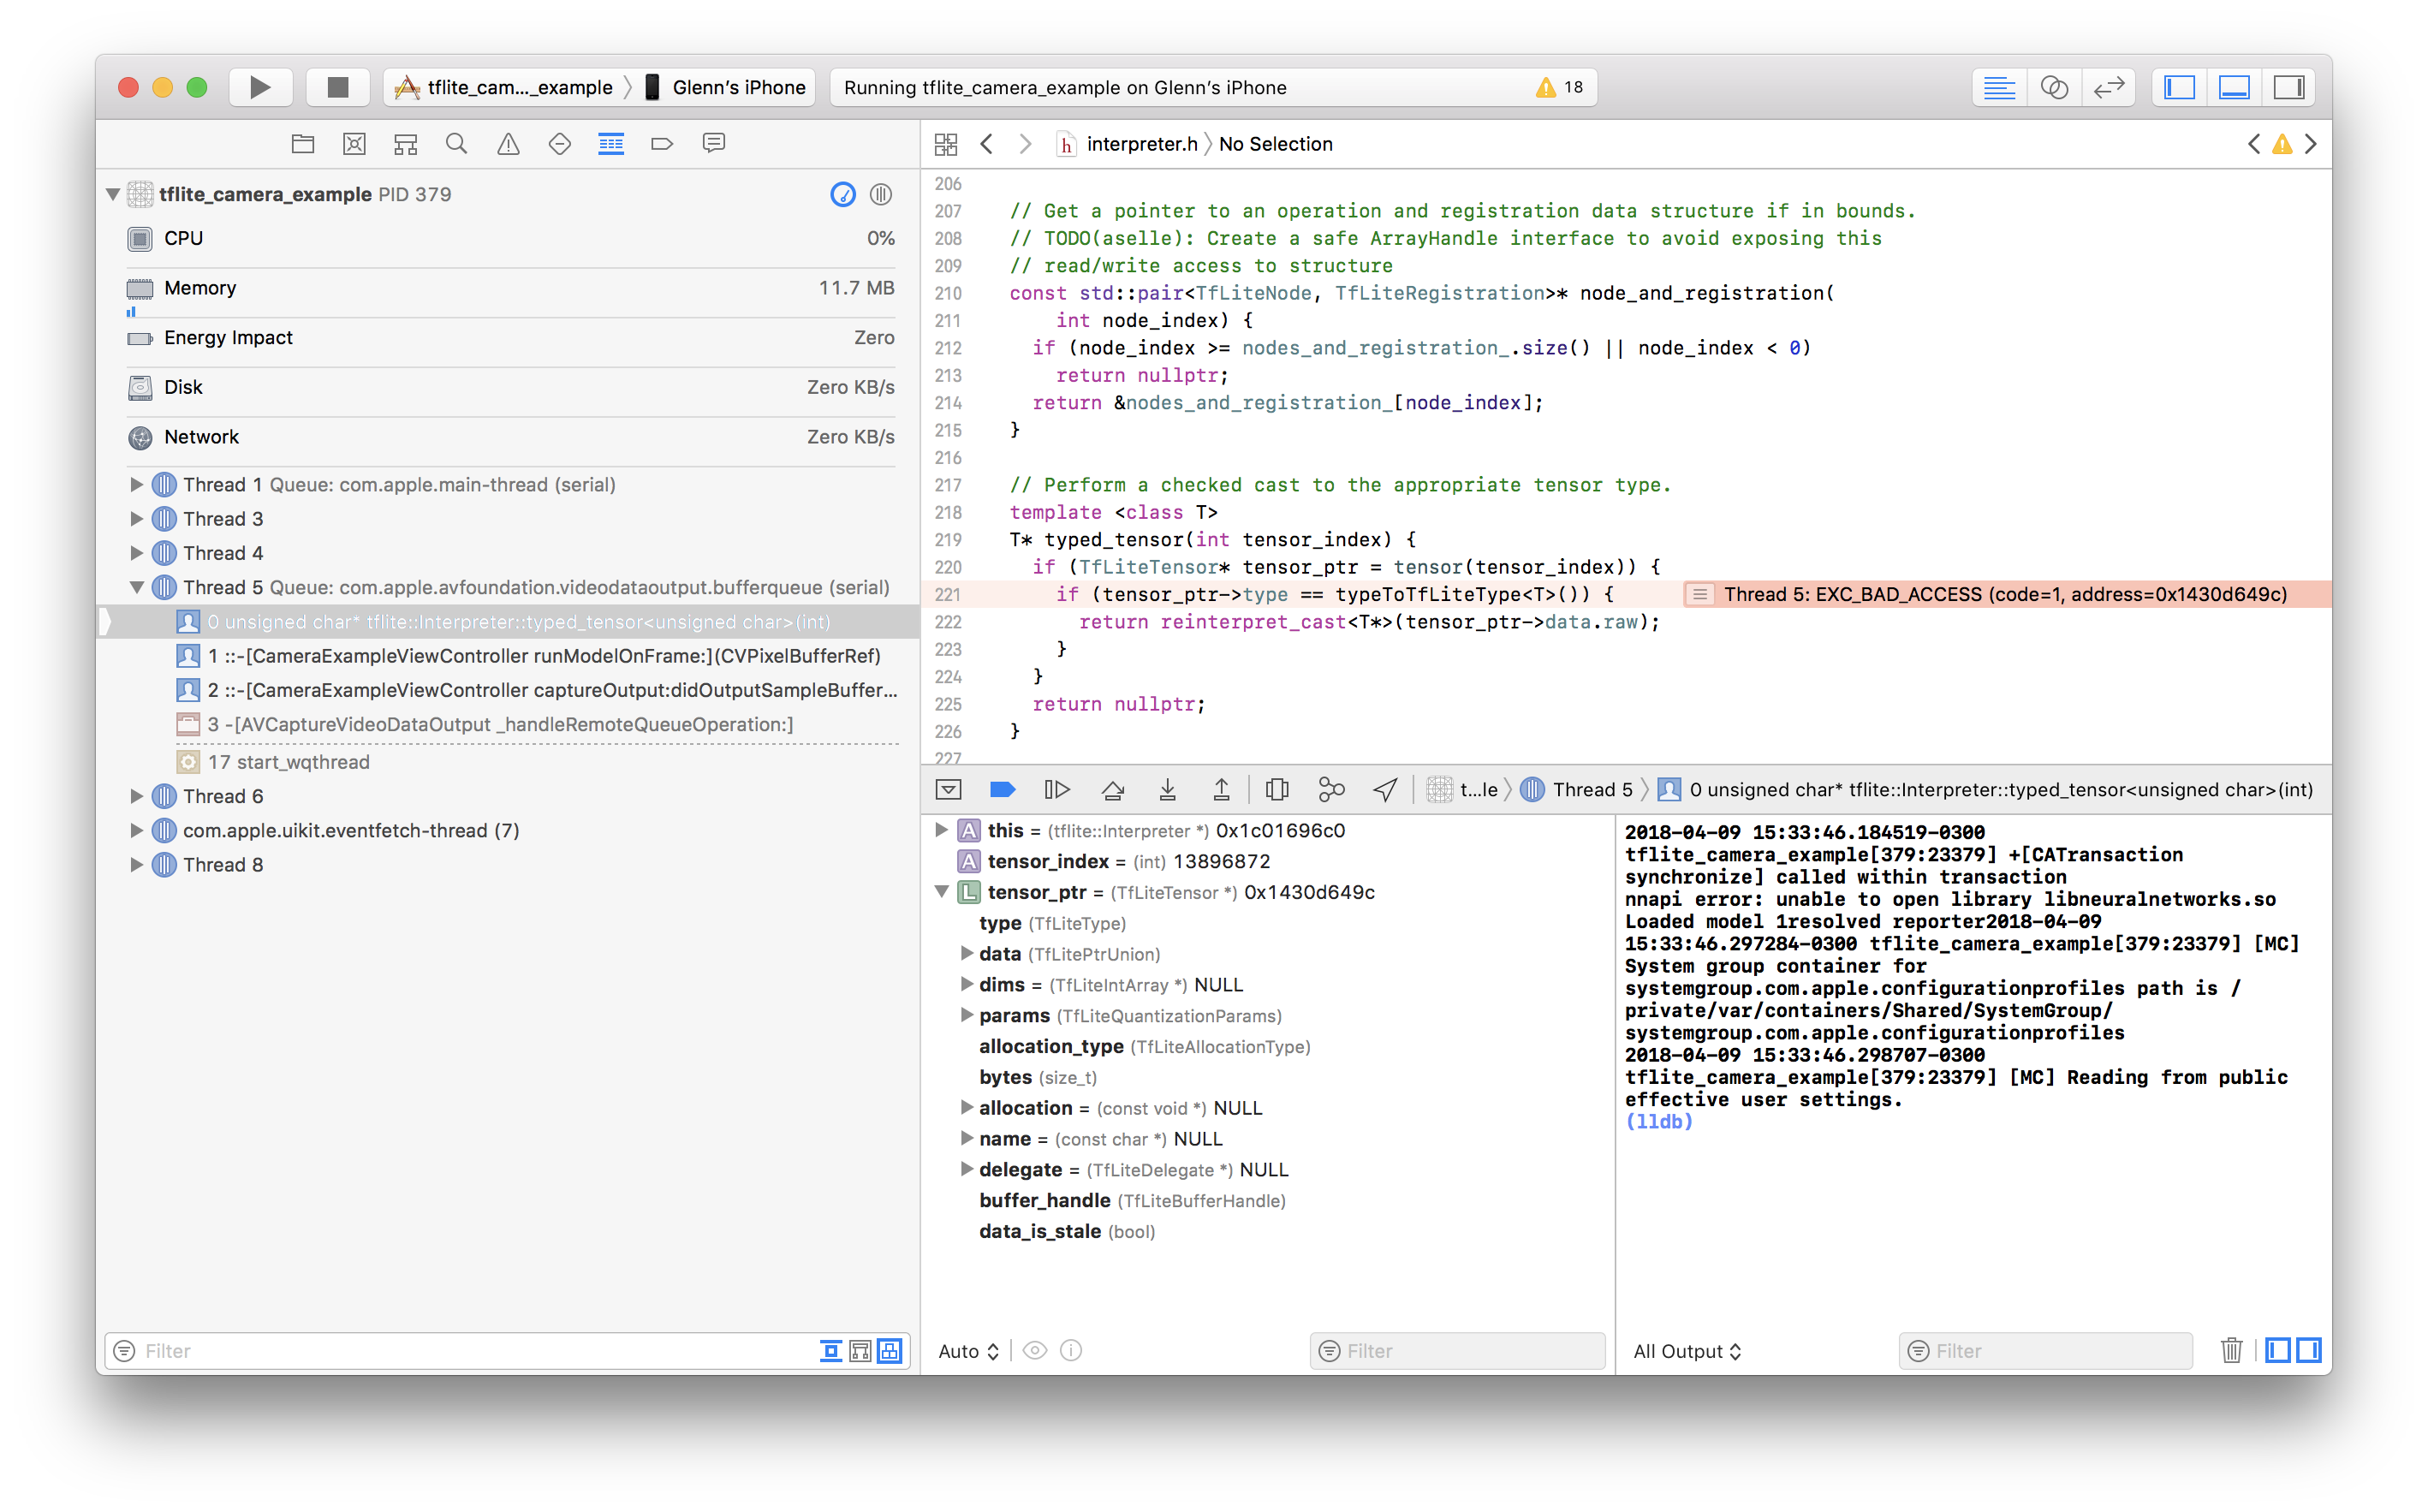This screenshot has height=1512, width=2428.
Task: Open the Issue navigator warning icon
Action: point(508,143)
